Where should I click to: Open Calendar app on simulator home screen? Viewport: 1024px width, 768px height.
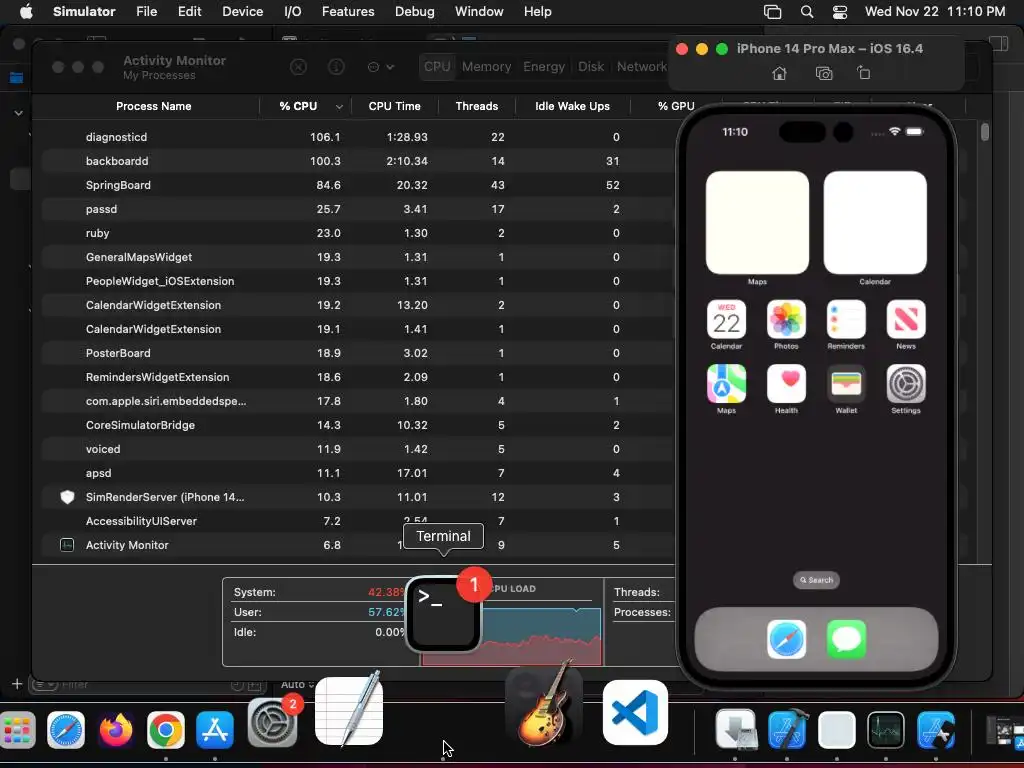(726, 319)
